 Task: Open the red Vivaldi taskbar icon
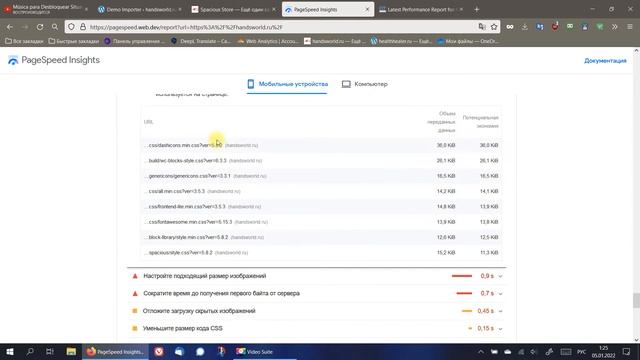(159, 351)
